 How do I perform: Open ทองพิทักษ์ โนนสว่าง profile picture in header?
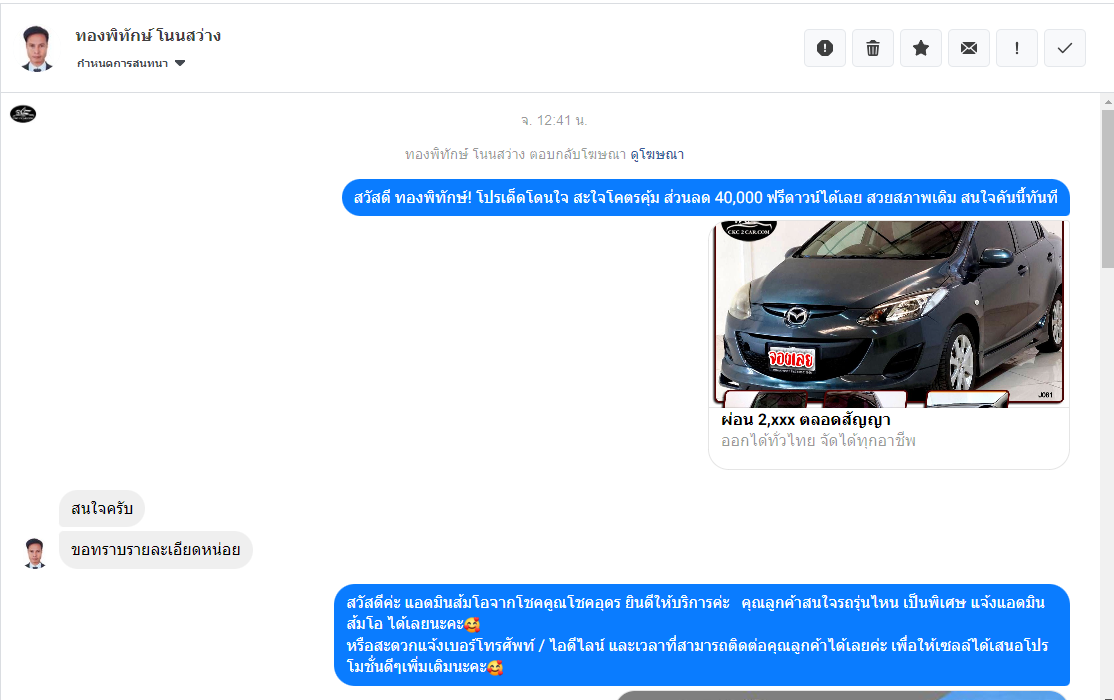coord(36,48)
